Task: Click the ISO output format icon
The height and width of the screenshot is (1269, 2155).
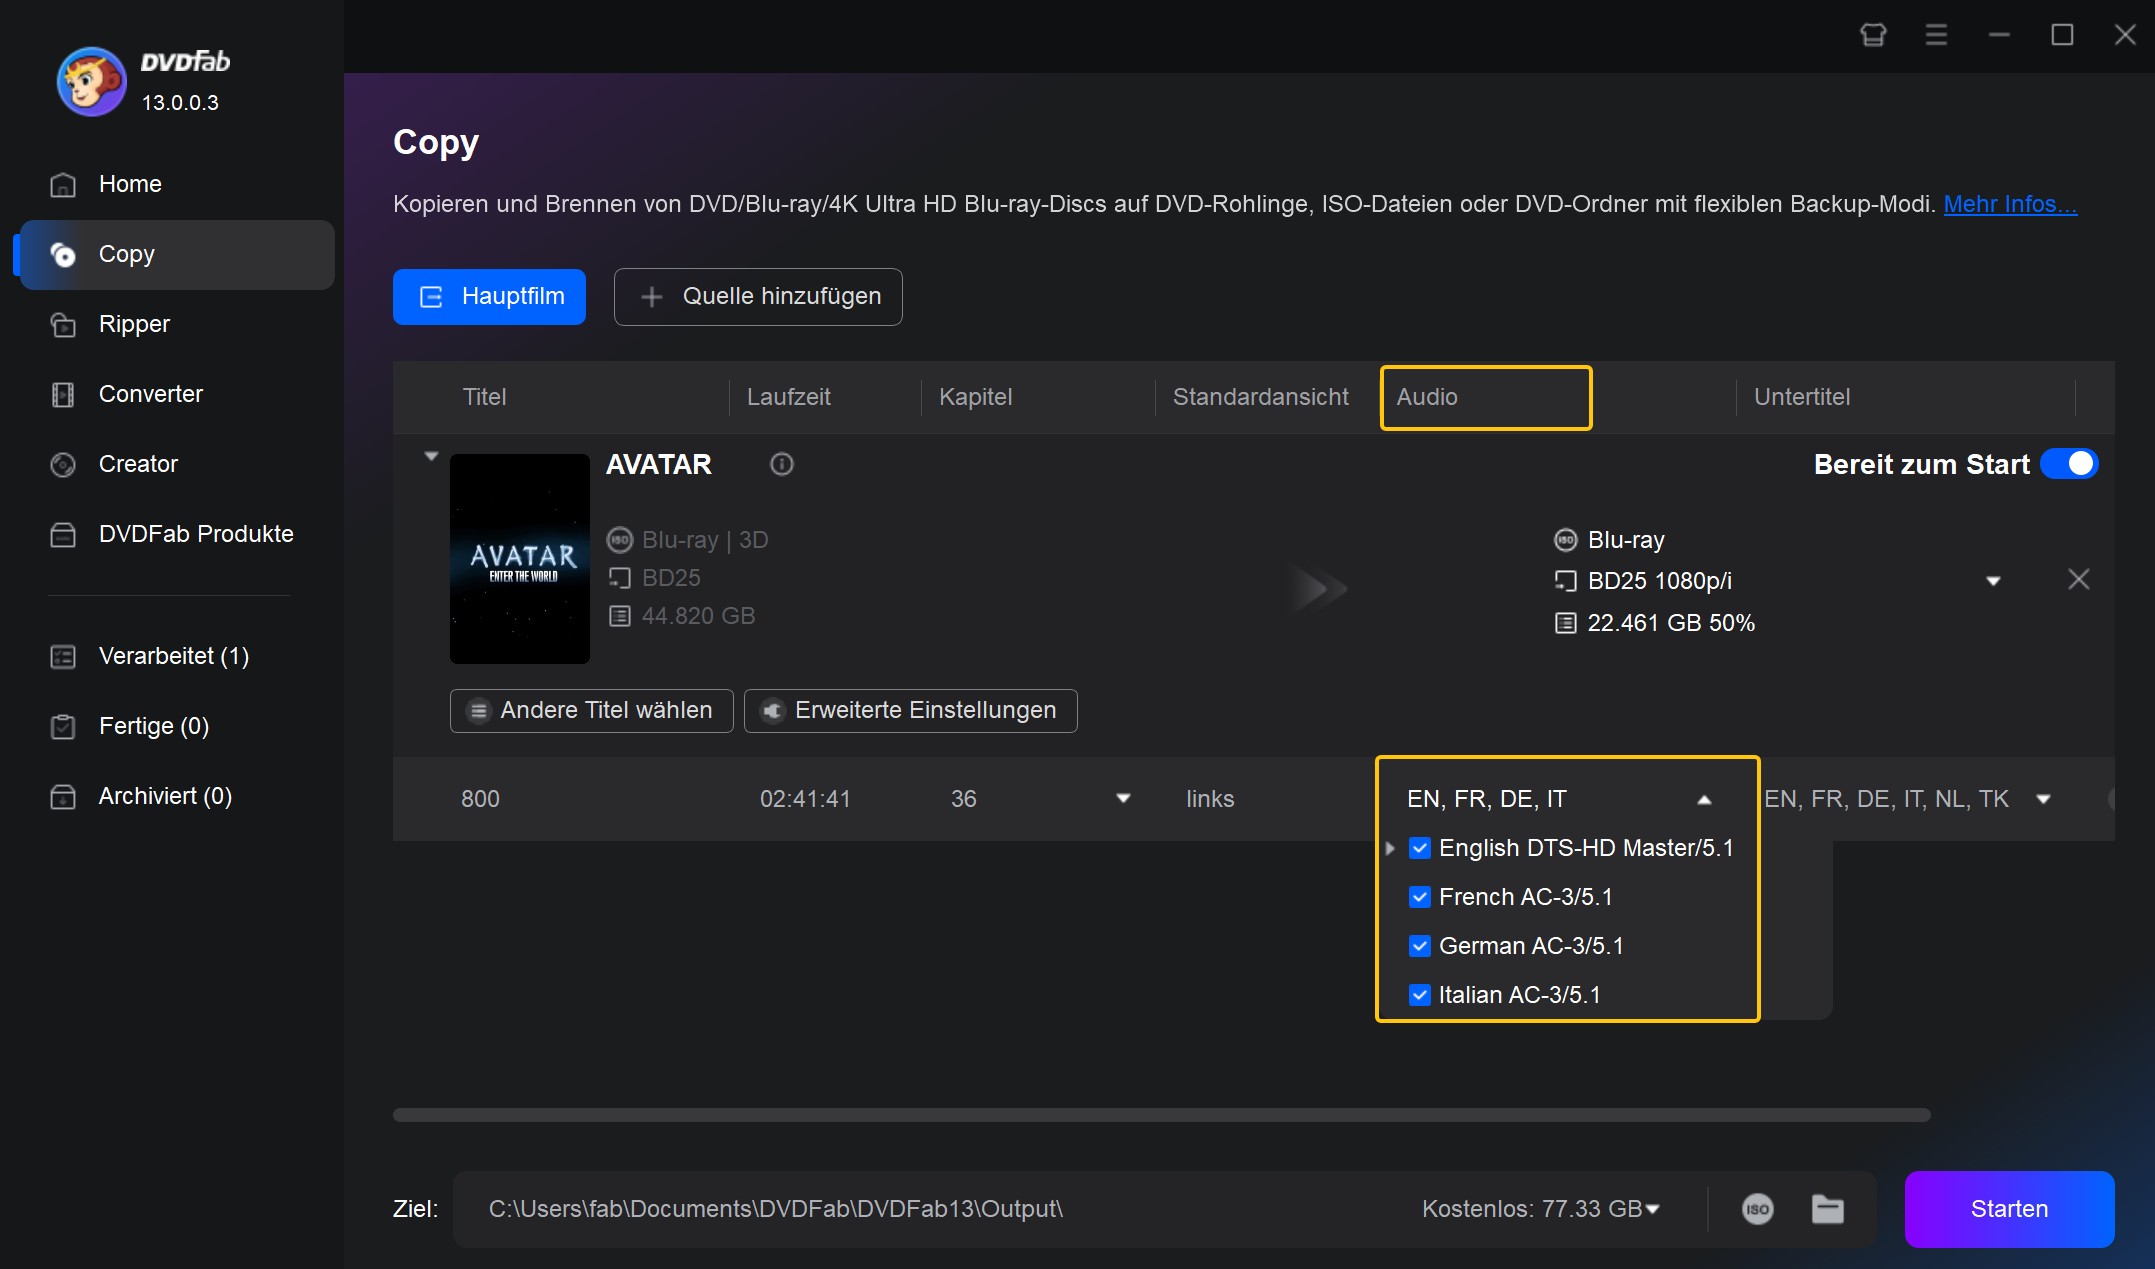Action: pos(1756,1209)
